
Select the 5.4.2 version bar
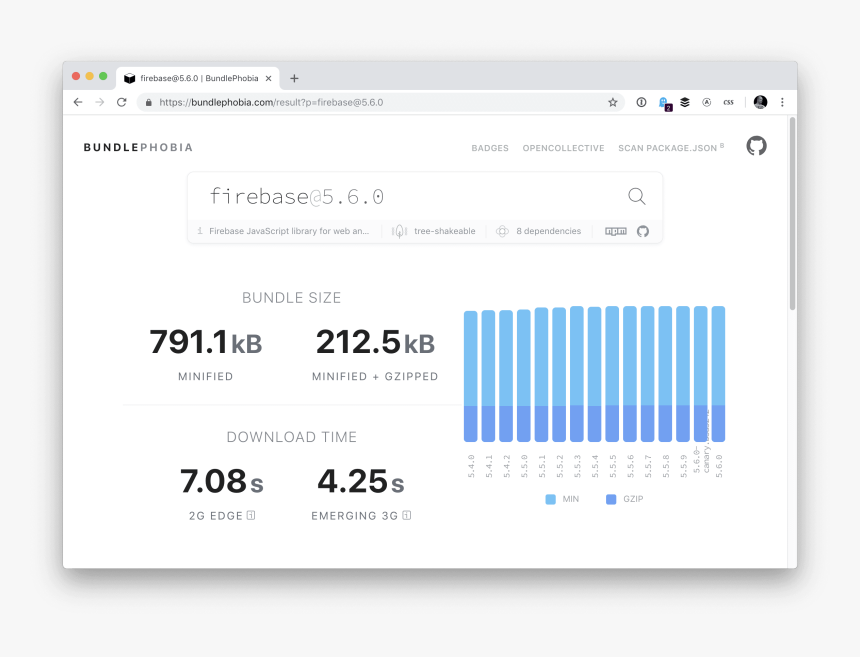[x=506, y=376]
